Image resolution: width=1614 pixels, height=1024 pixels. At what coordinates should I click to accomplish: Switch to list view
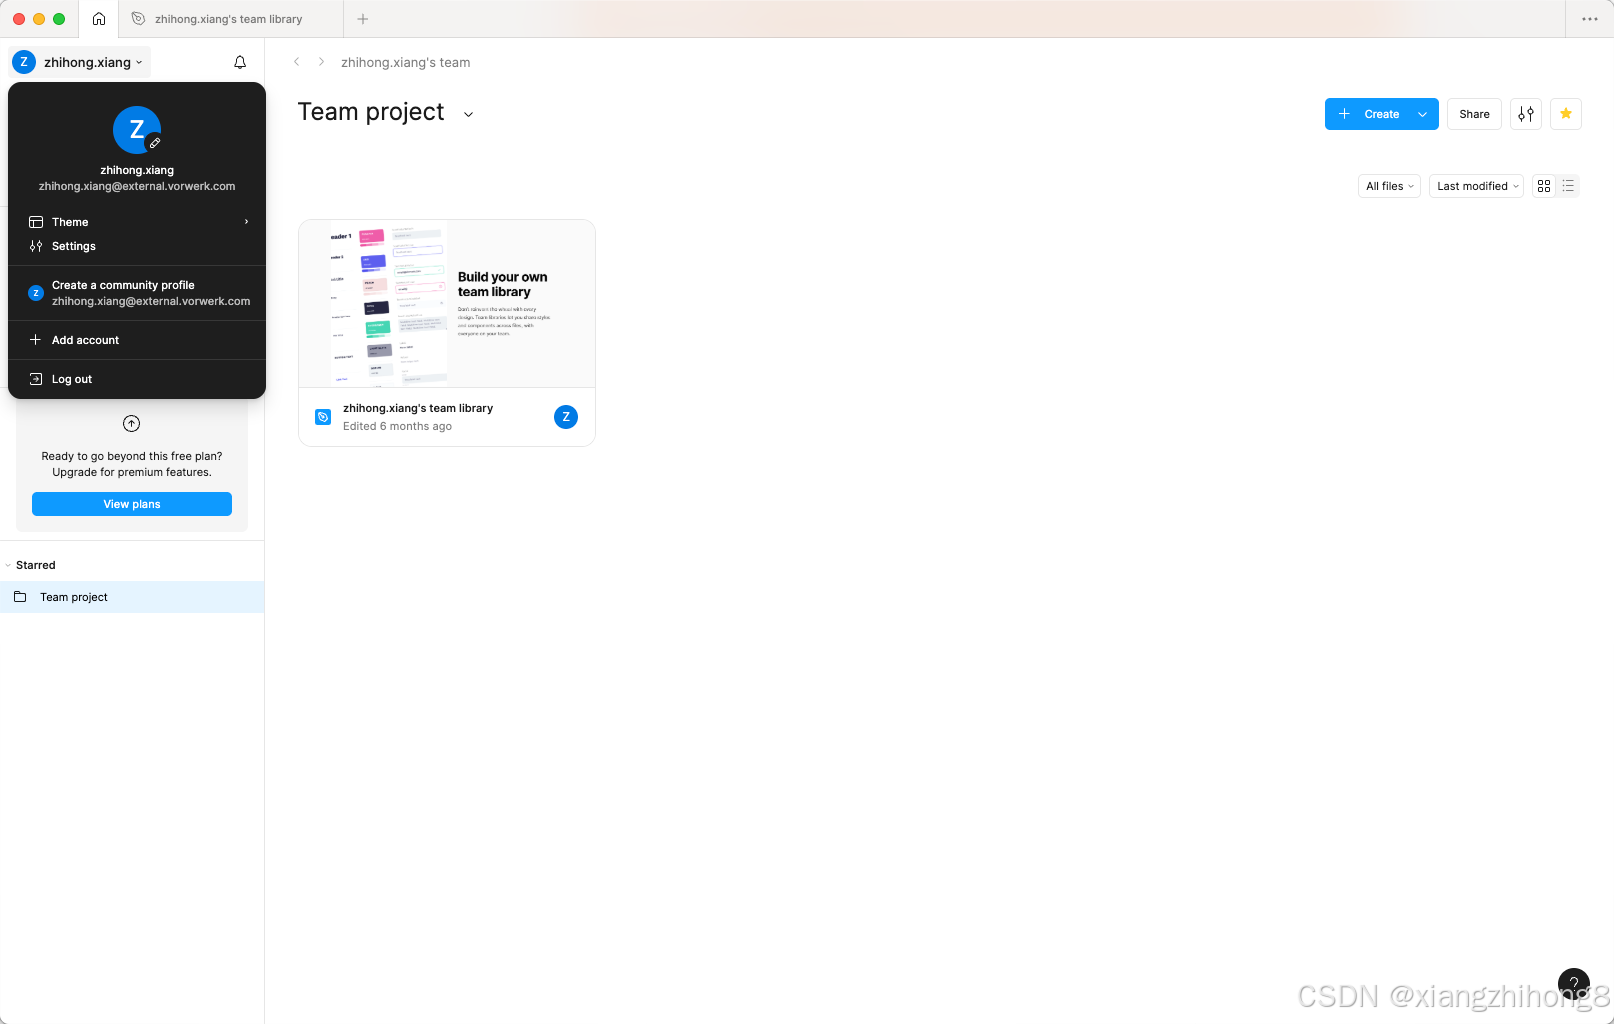pos(1568,186)
